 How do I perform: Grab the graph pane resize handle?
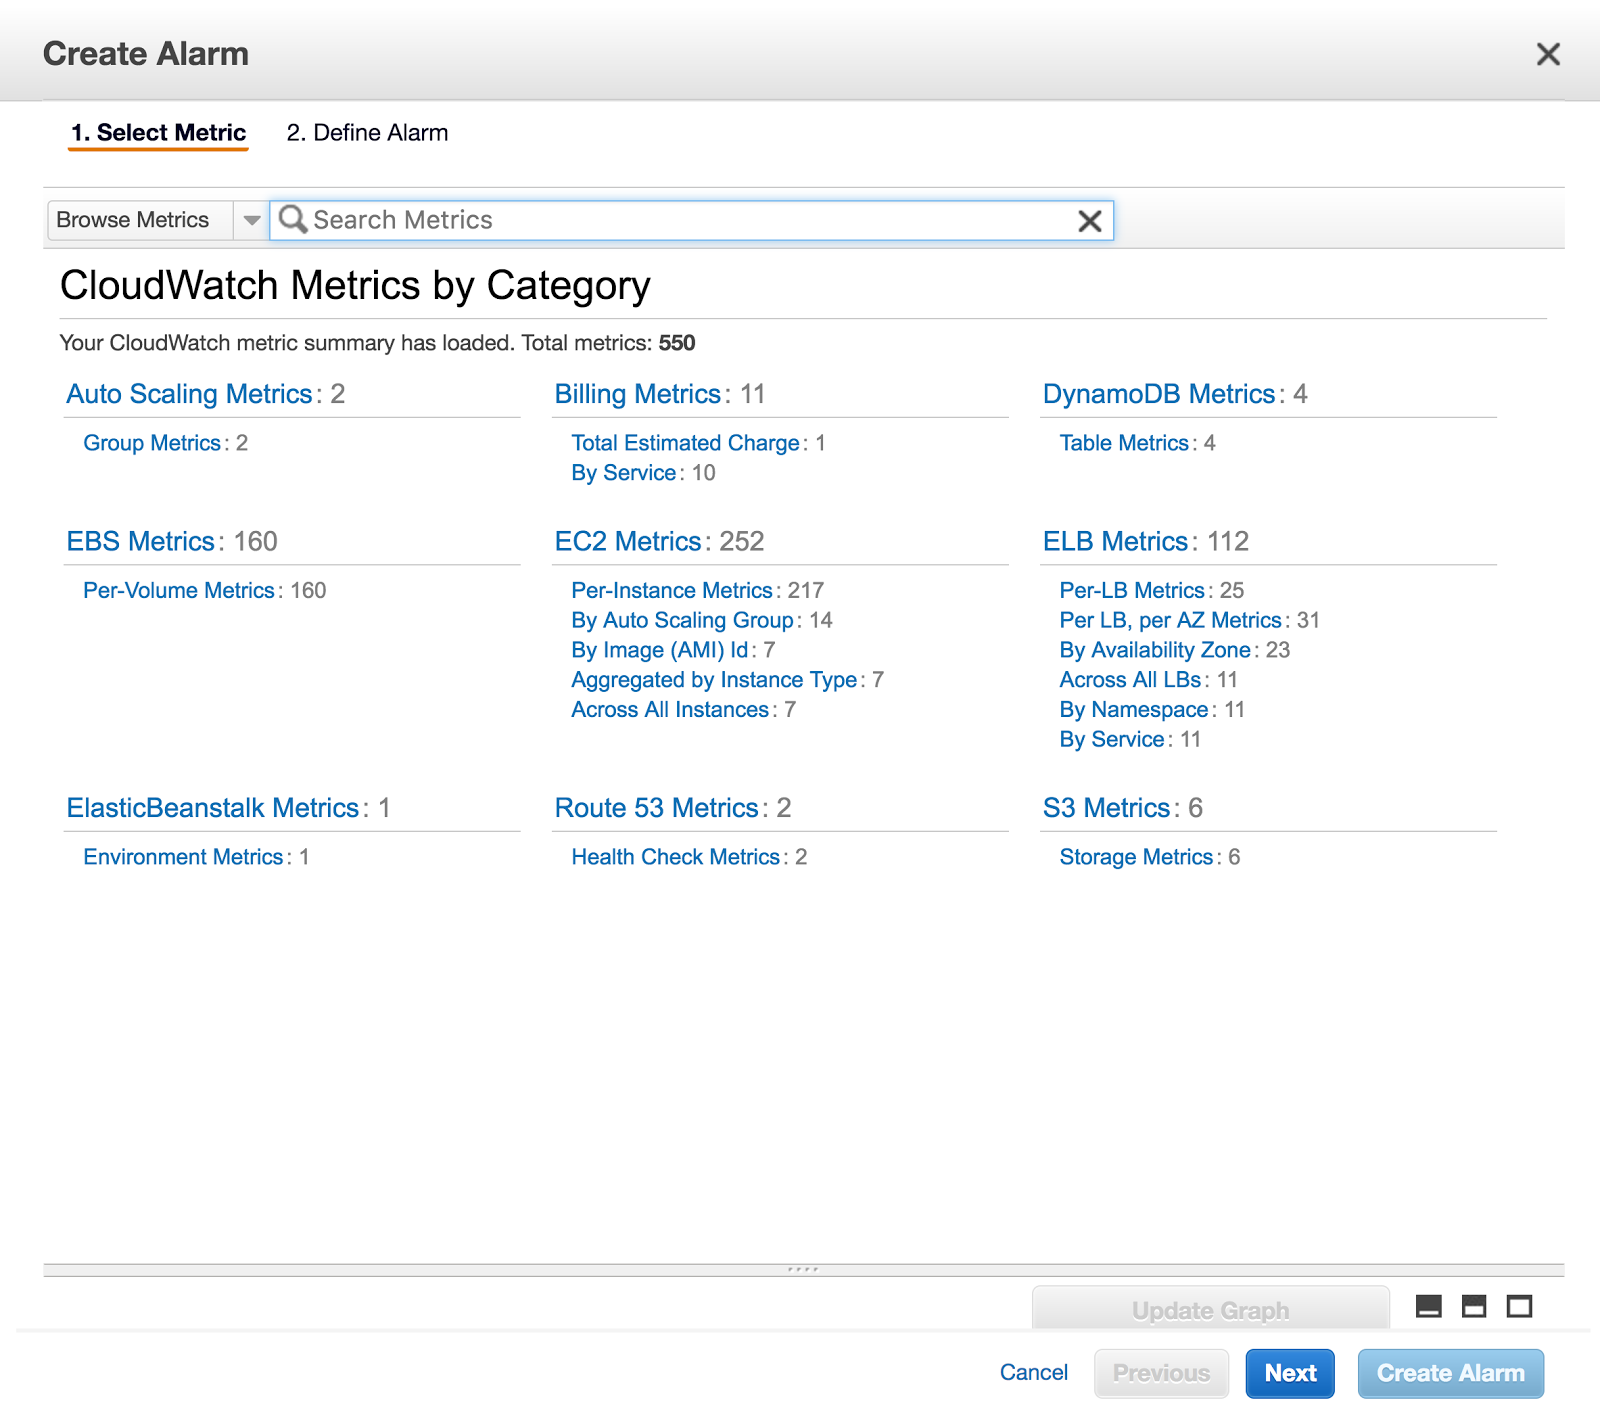tap(803, 1270)
